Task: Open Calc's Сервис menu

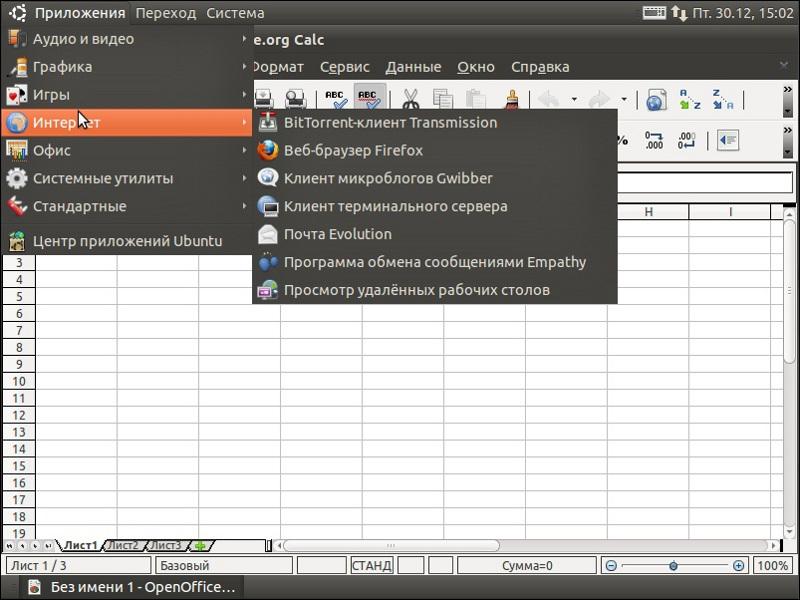Action: point(345,67)
